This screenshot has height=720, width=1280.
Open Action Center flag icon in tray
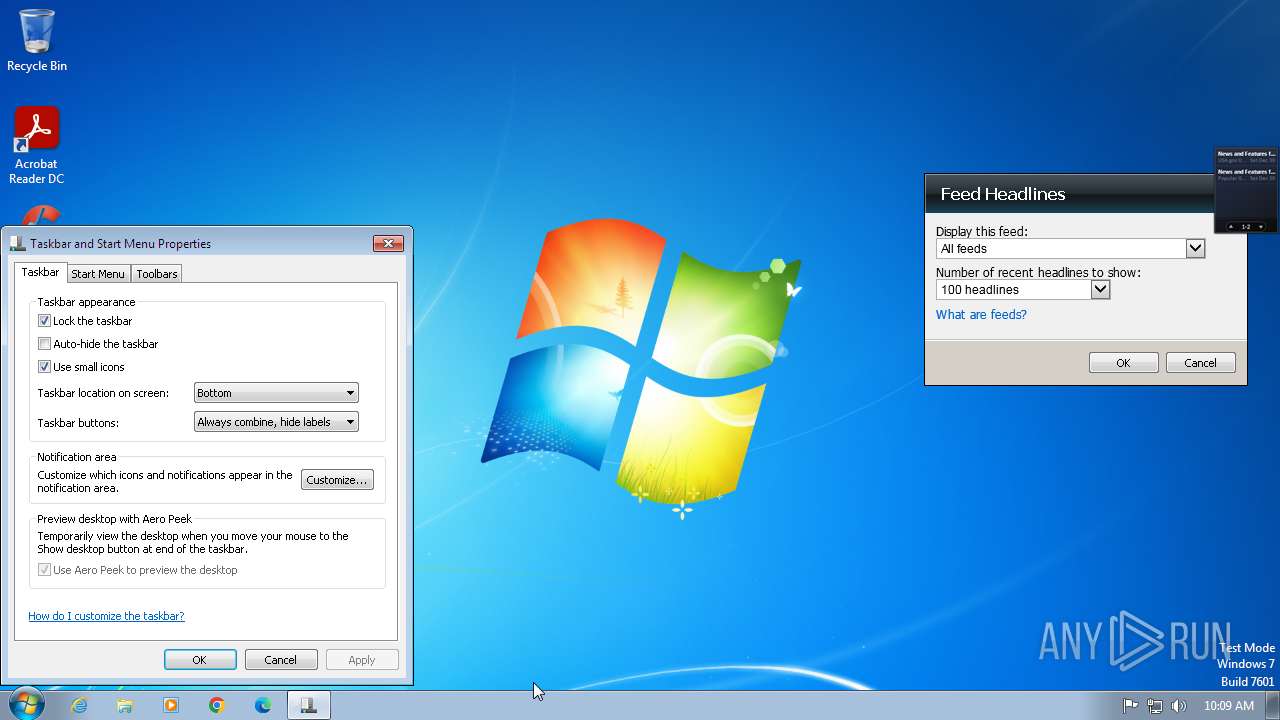(x=1131, y=705)
